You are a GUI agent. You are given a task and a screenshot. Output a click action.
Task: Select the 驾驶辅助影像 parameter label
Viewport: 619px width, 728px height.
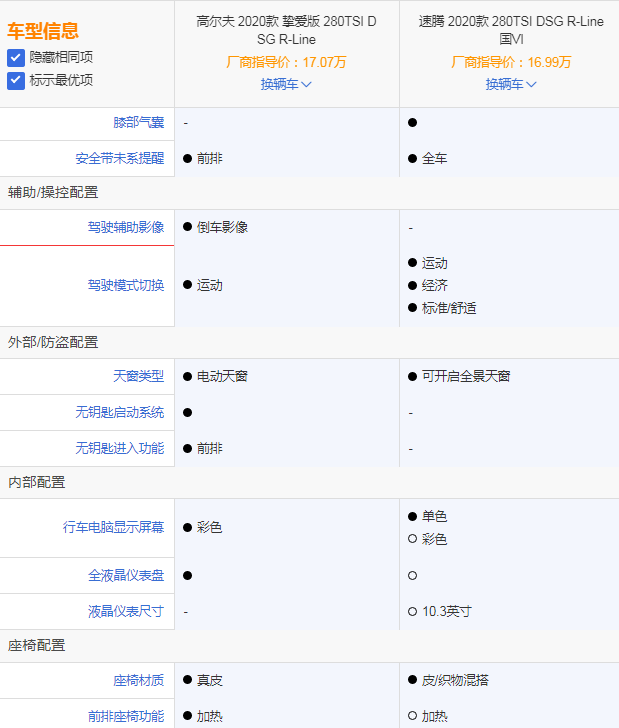tap(125, 227)
